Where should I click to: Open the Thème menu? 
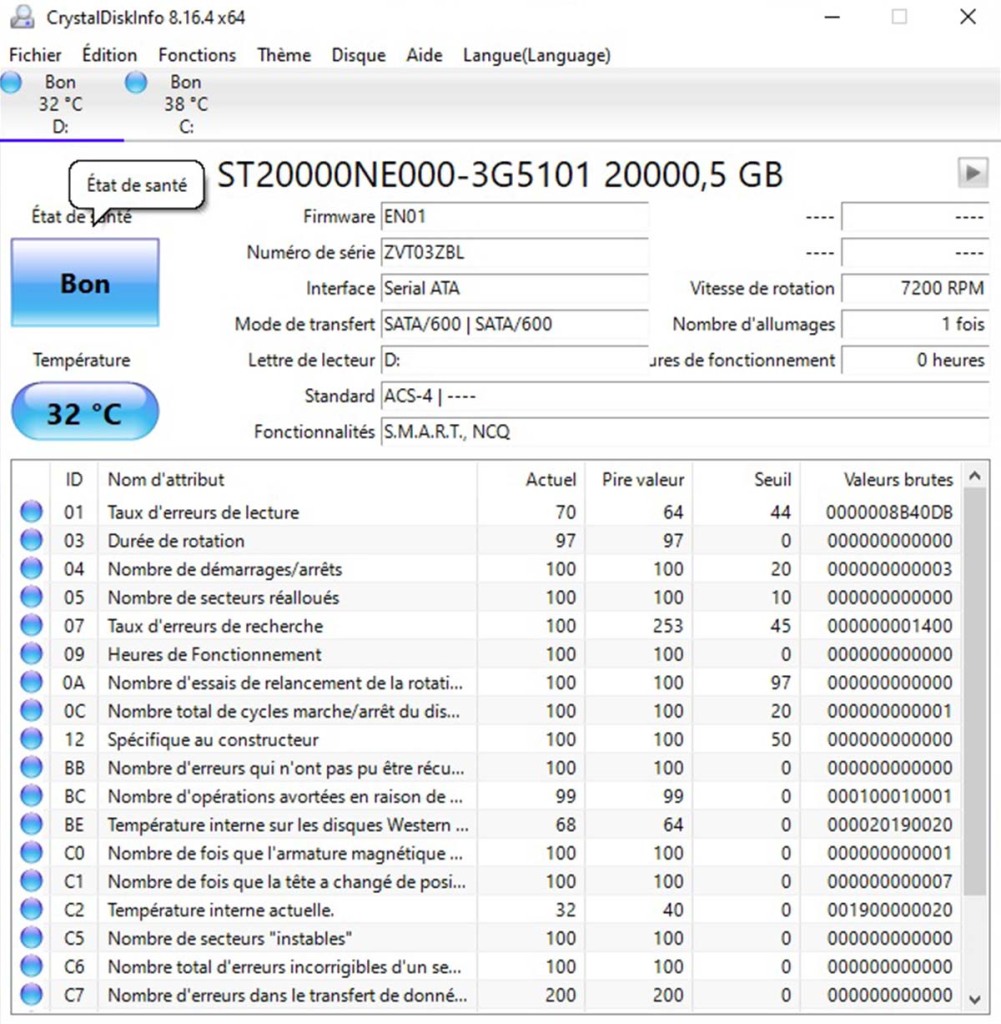[284, 55]
